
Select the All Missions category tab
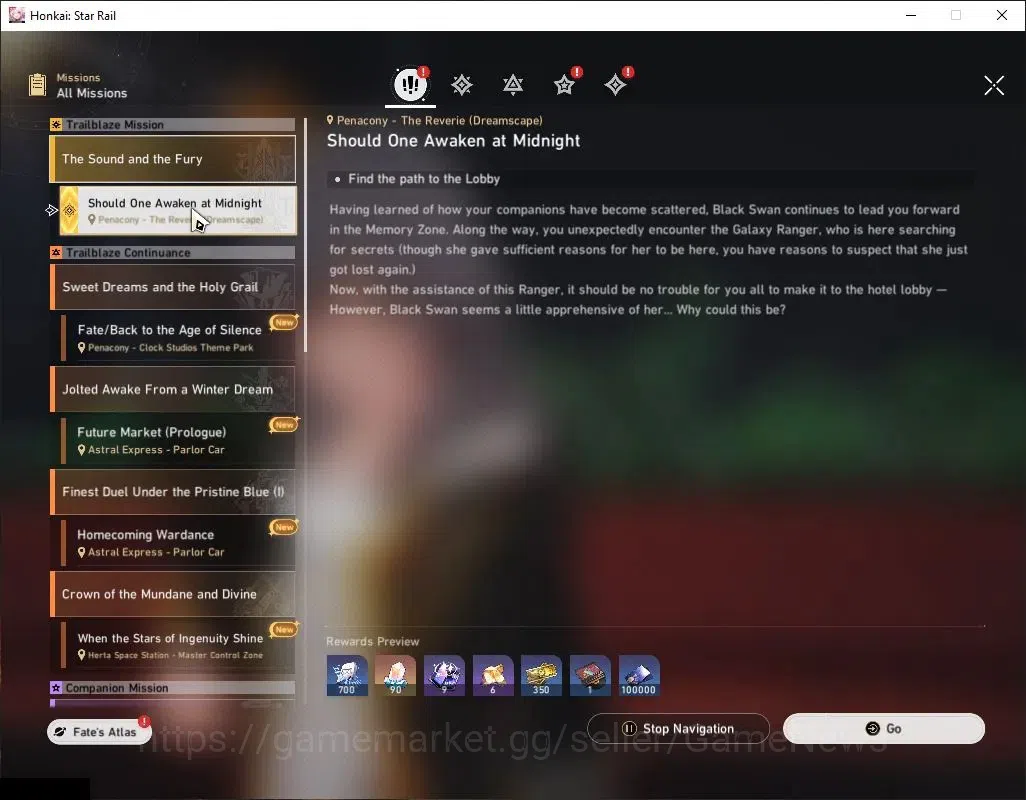[x=410, y=84]
